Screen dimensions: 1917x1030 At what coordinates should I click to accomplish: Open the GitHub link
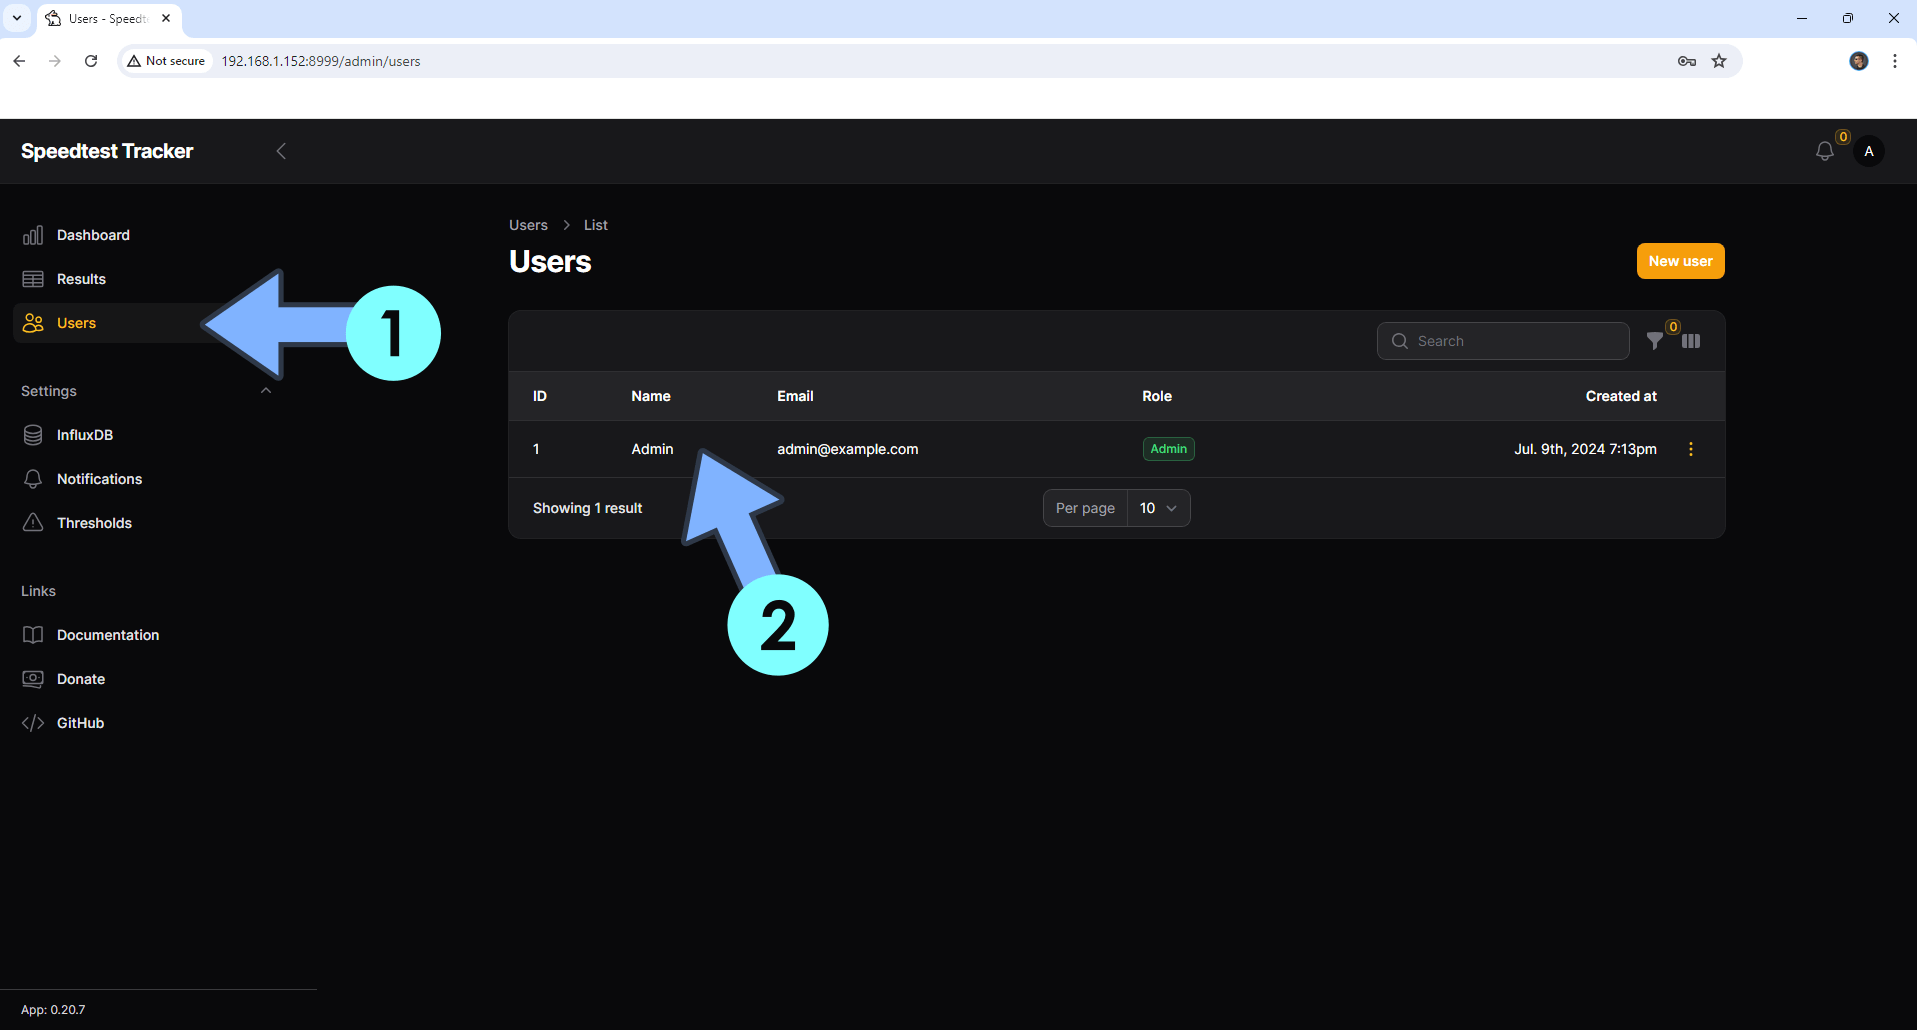coord(80,723)
